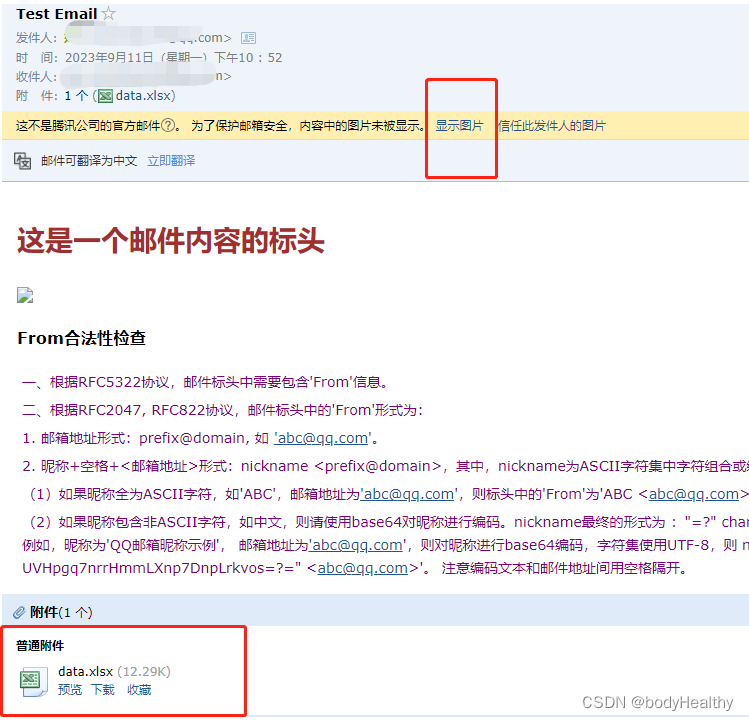This screenshot has height=721, width=749.
Task: Click the heading 这是一个邮件内容的标头
Action: tap(171, 240)
